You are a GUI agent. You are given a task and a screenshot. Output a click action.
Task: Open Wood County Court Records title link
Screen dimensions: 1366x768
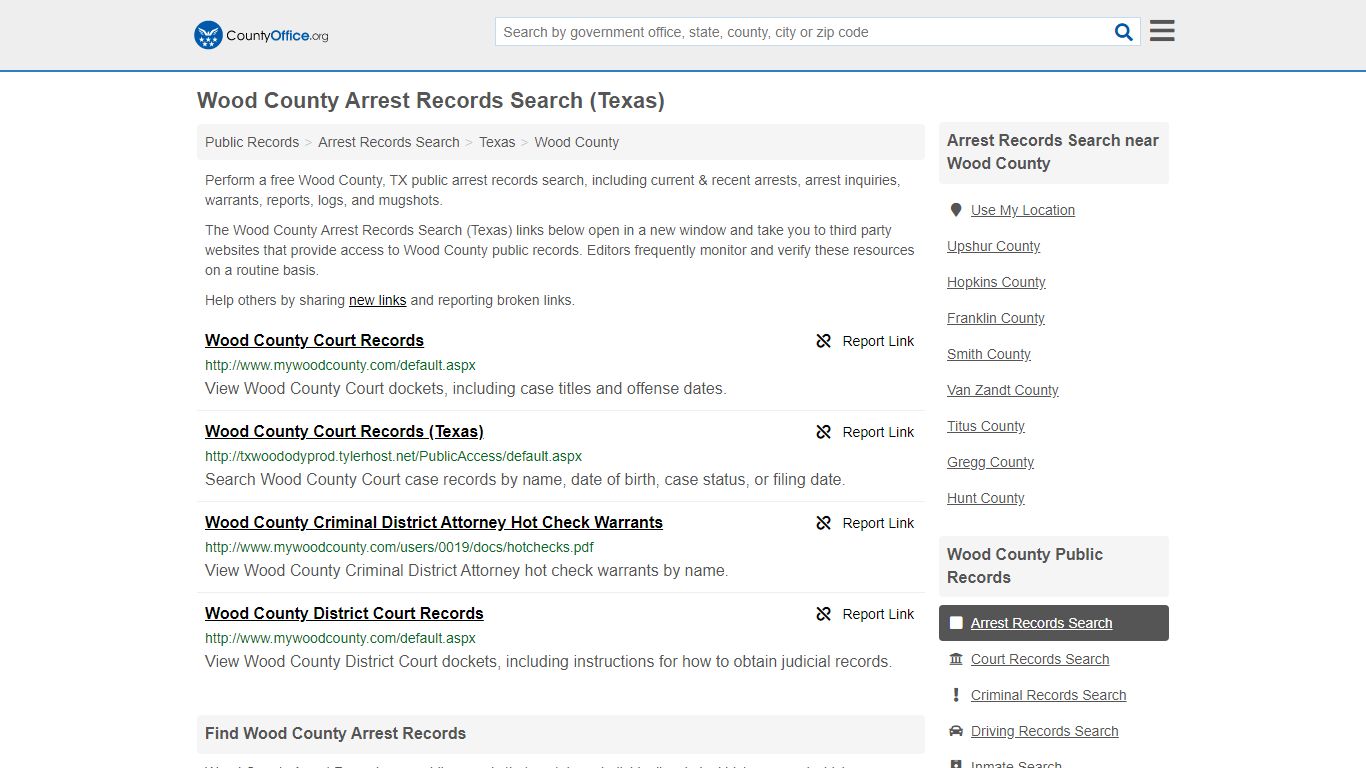click(x=314, y=340)
